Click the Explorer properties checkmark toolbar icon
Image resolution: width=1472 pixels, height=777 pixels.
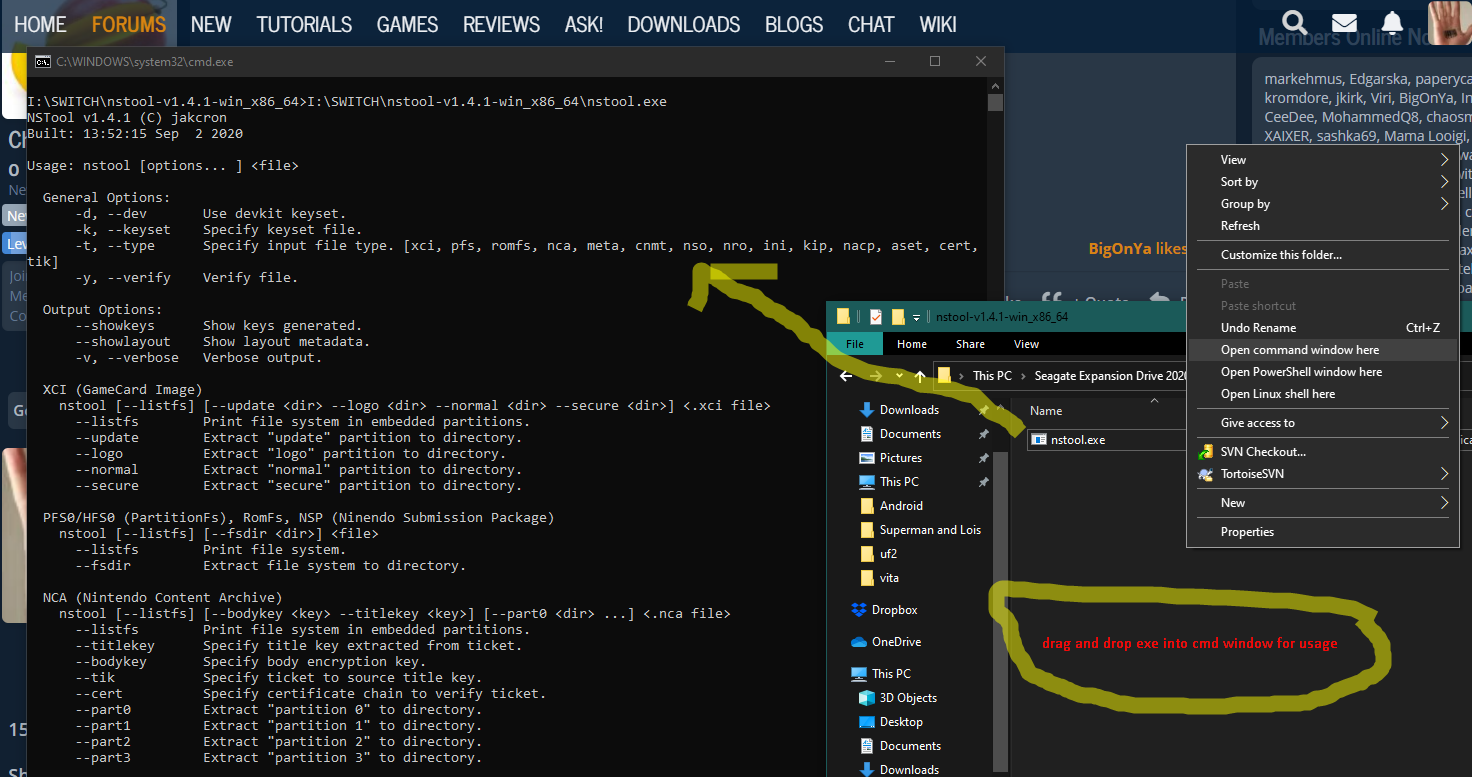[x=874, y=316]
